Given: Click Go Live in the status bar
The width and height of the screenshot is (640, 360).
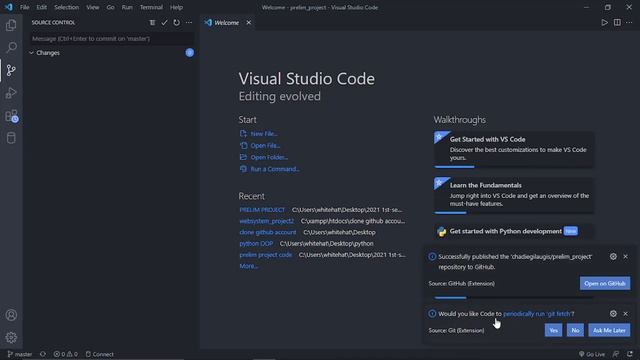Looking at the screenshot, I should pos(592,354).
